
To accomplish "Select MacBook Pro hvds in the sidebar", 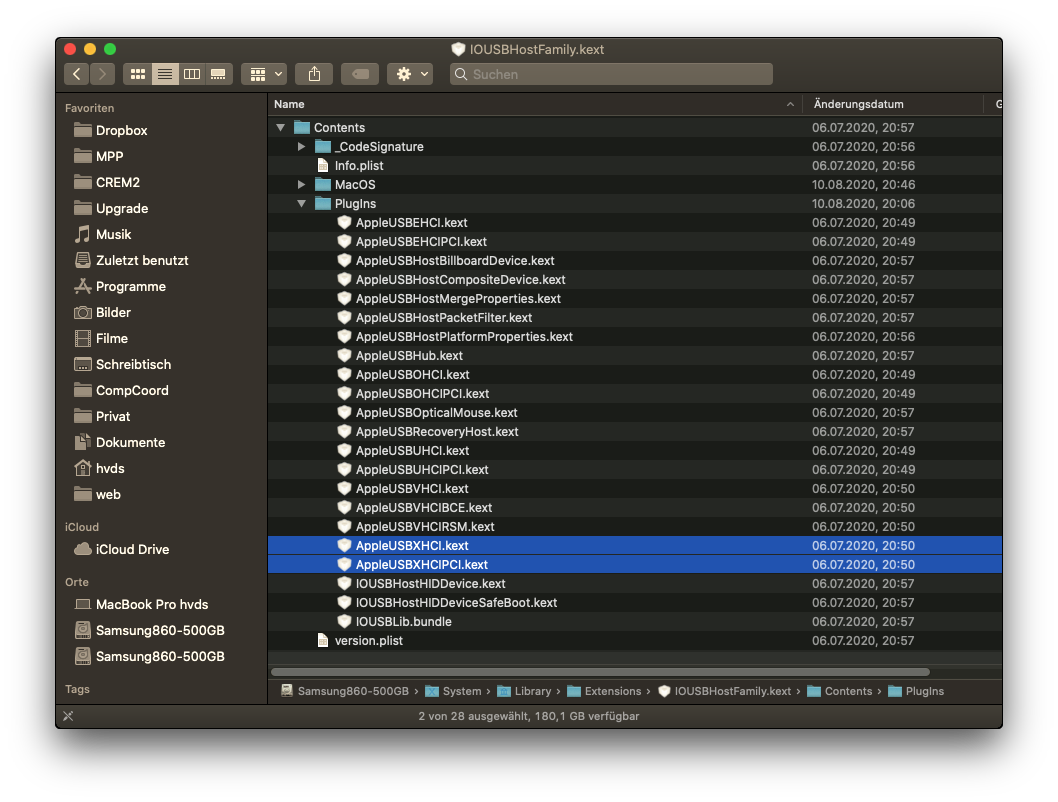I will click(x=152, y=604).
